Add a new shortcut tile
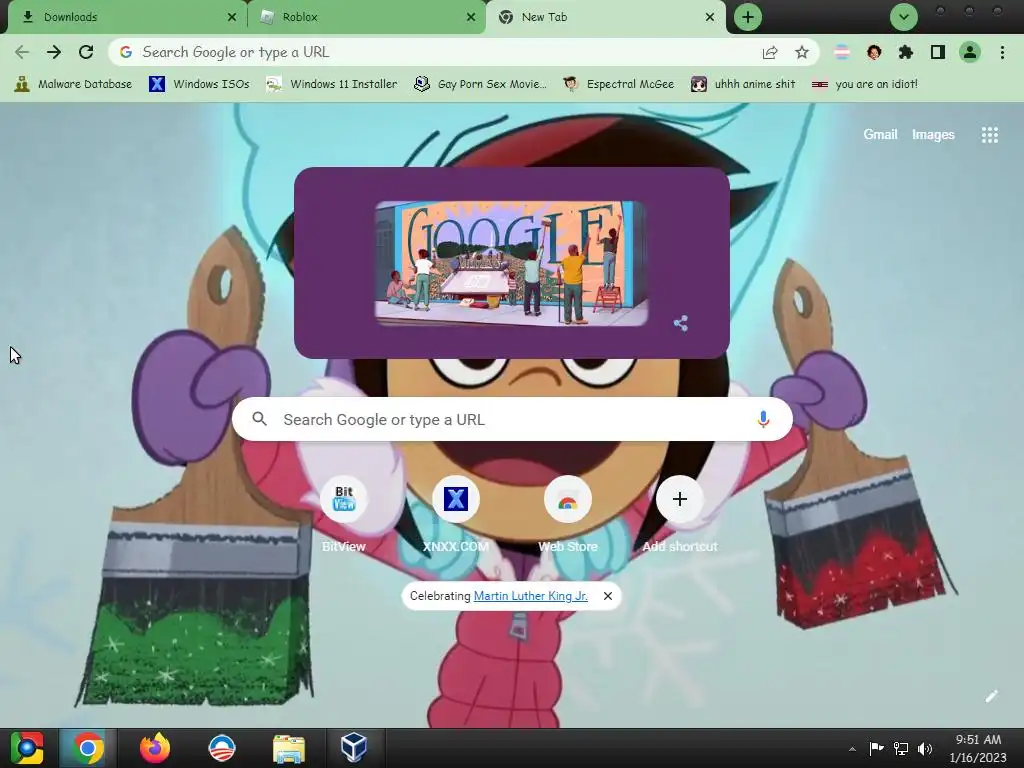The image size is (1024, 768). (680, 516)
